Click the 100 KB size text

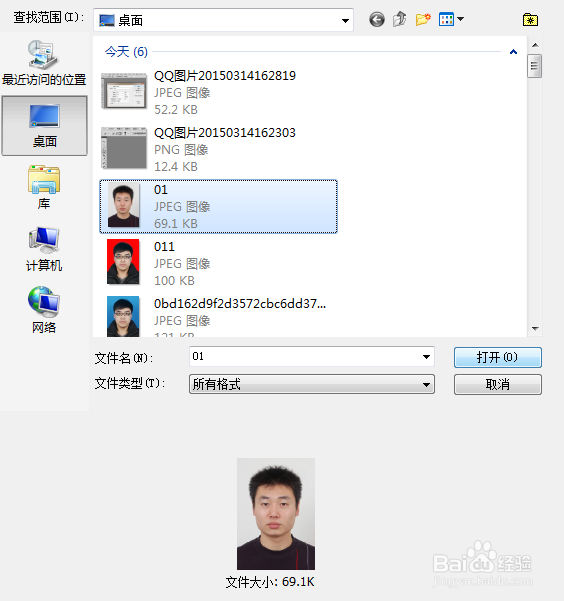point(174,281)
